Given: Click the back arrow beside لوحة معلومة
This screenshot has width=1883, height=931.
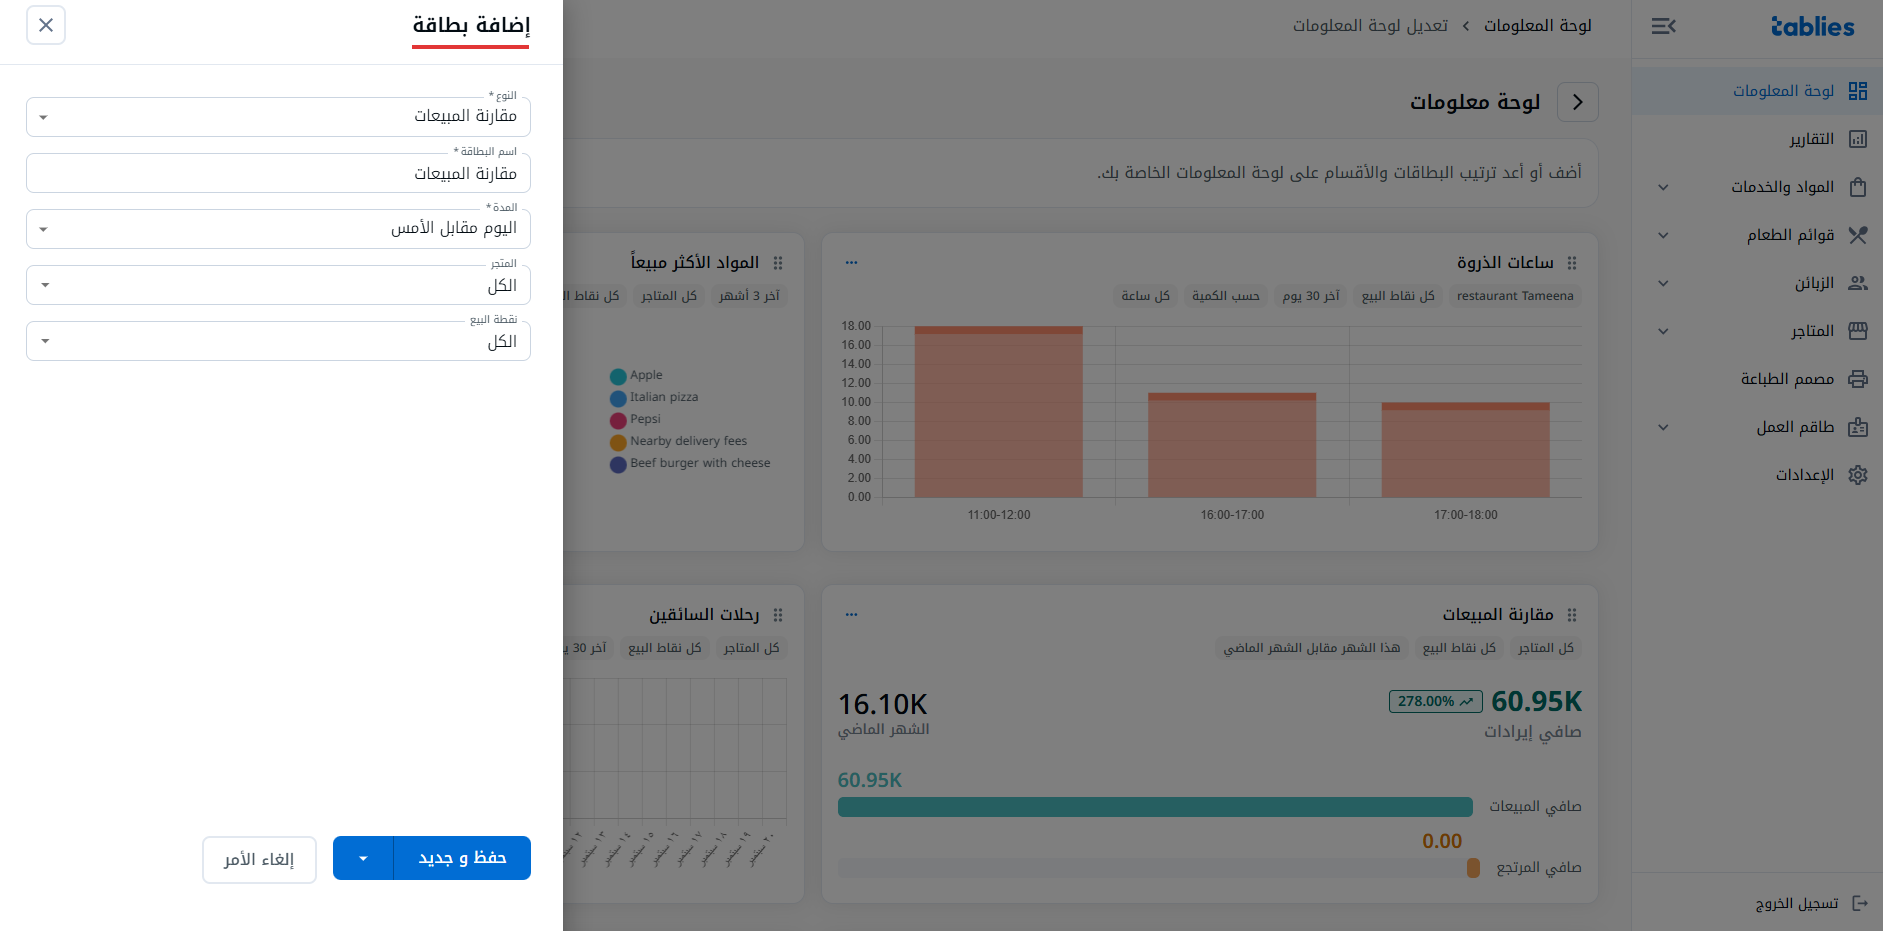Looking at the screenshot, I should click(1578, 102).
